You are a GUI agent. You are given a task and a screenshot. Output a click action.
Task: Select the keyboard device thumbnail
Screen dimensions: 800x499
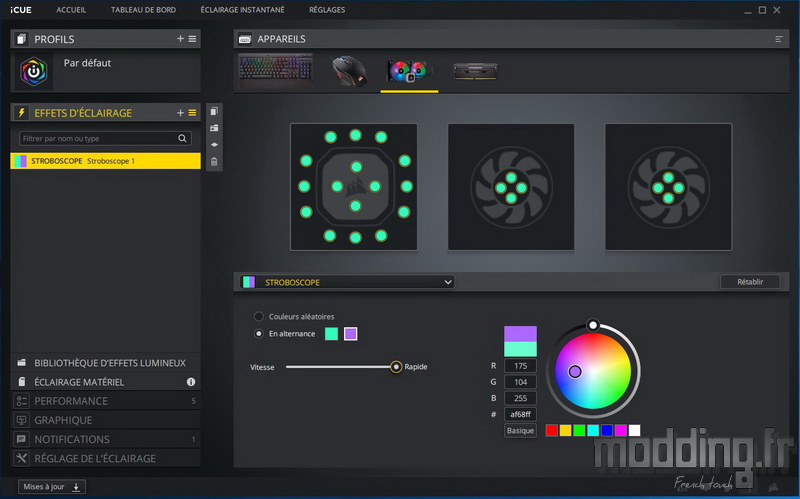click(x=276, y=70)
